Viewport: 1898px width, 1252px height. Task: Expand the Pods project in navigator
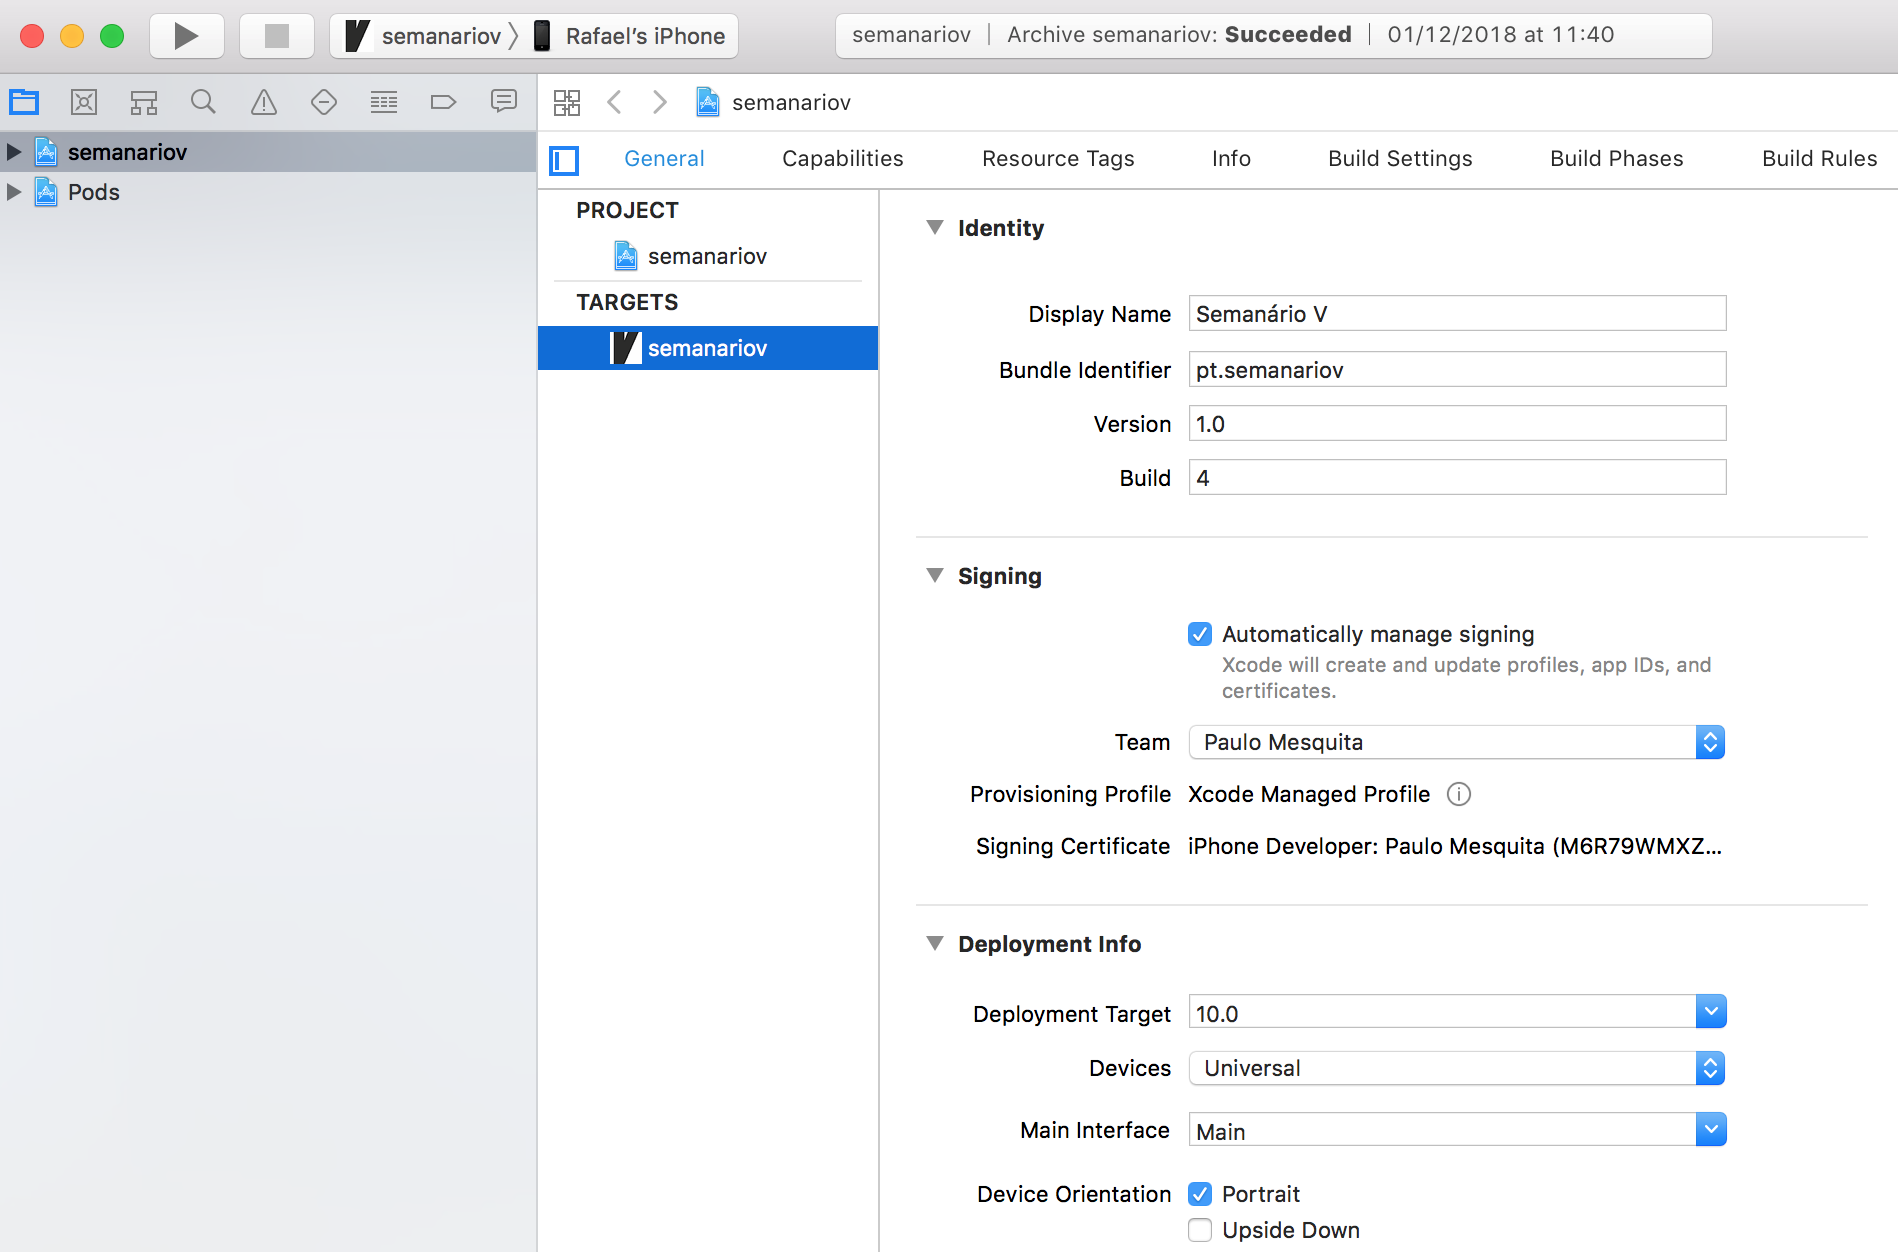click(x=14, y=192)
